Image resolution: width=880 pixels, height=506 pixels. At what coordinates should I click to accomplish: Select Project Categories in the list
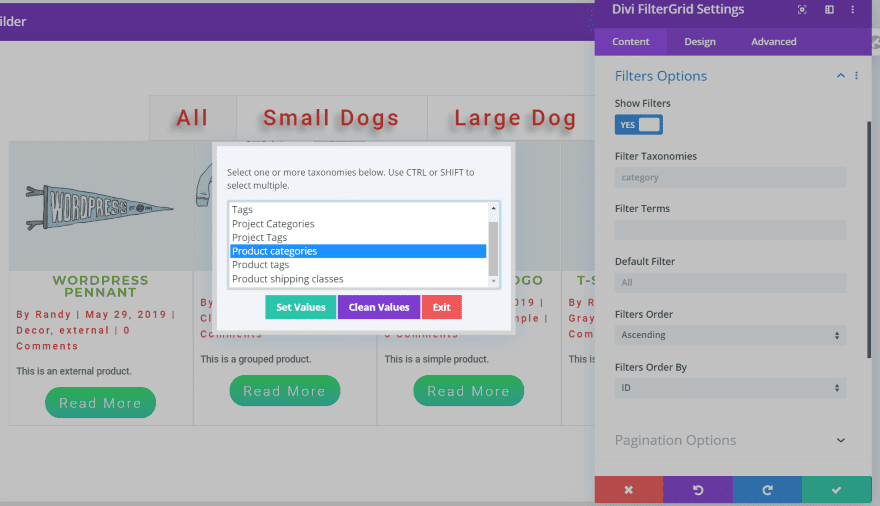[x=358, y=224]
